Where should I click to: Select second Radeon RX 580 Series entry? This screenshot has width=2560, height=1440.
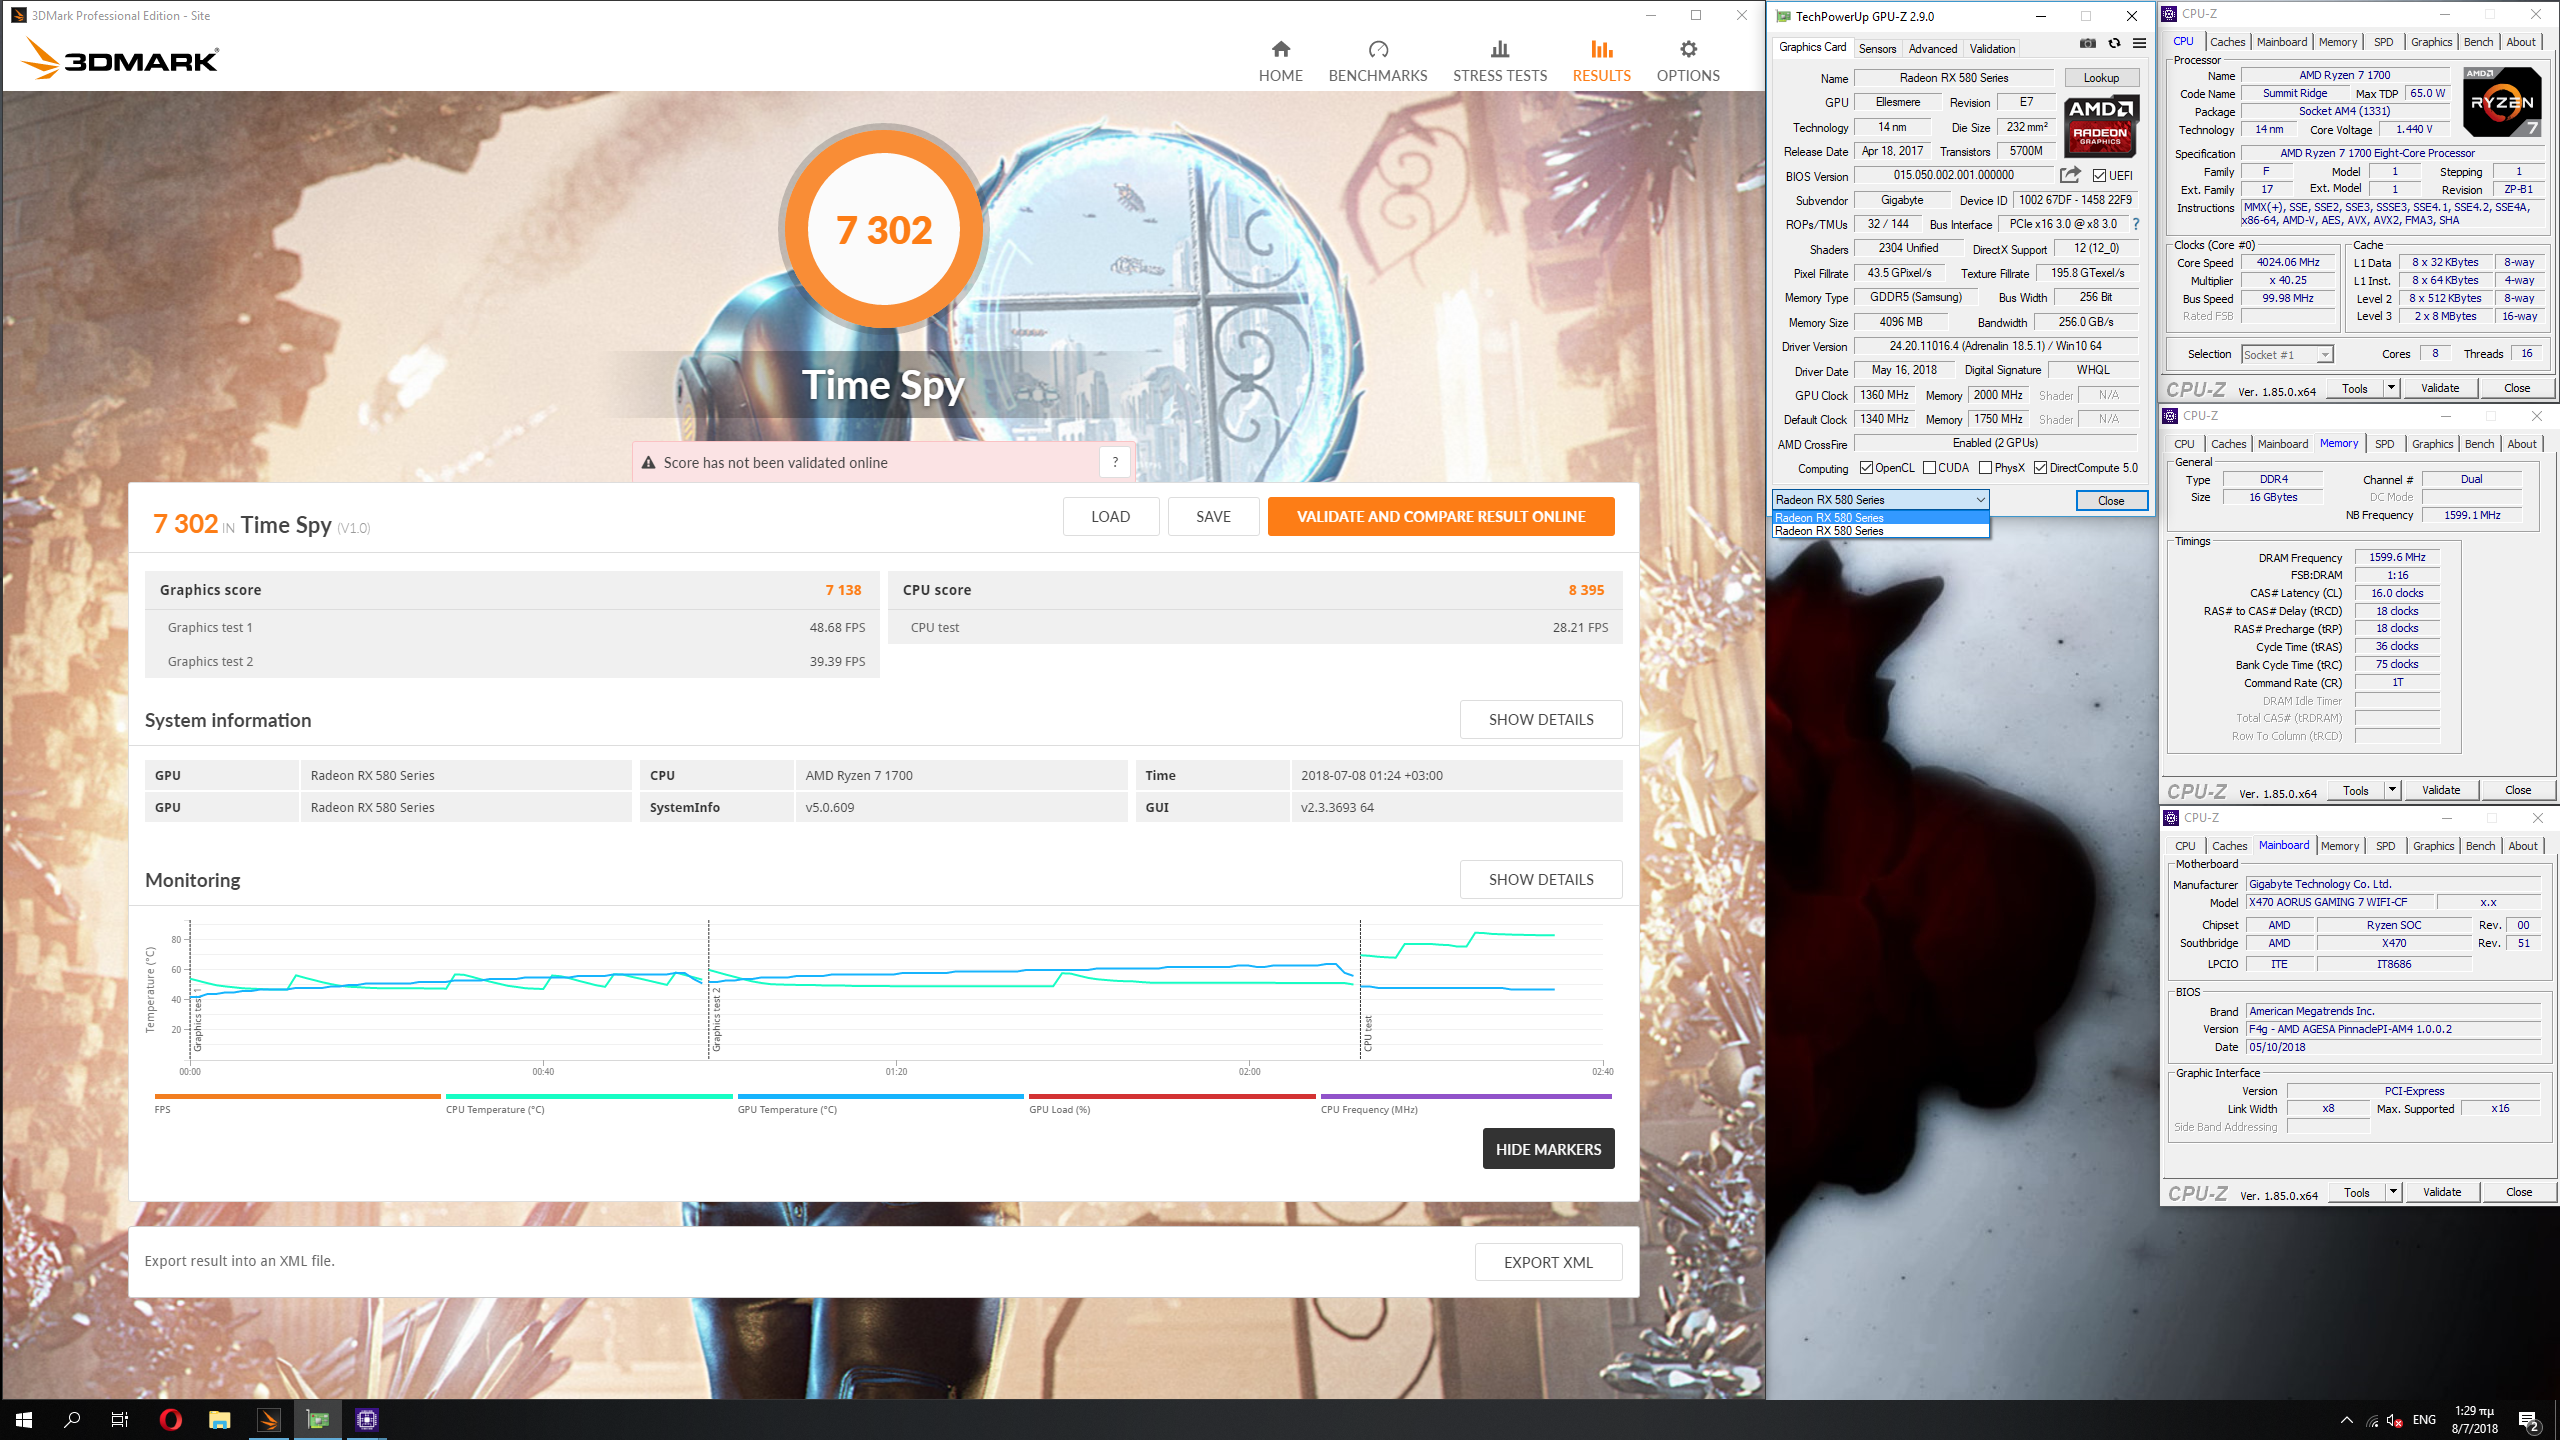(1880, 531)
